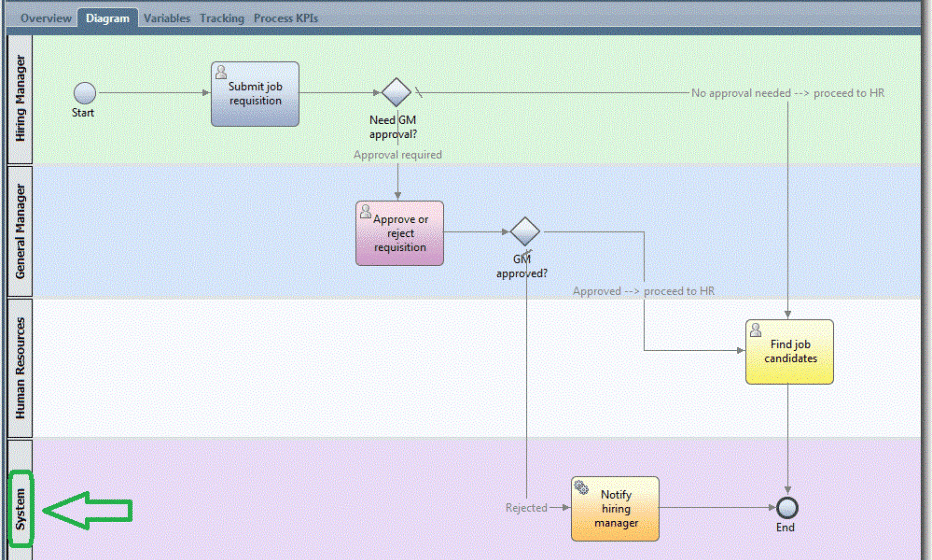Open the Tracking tab
Viewport: 932px width, 560px height.
[x=221, y=18]
